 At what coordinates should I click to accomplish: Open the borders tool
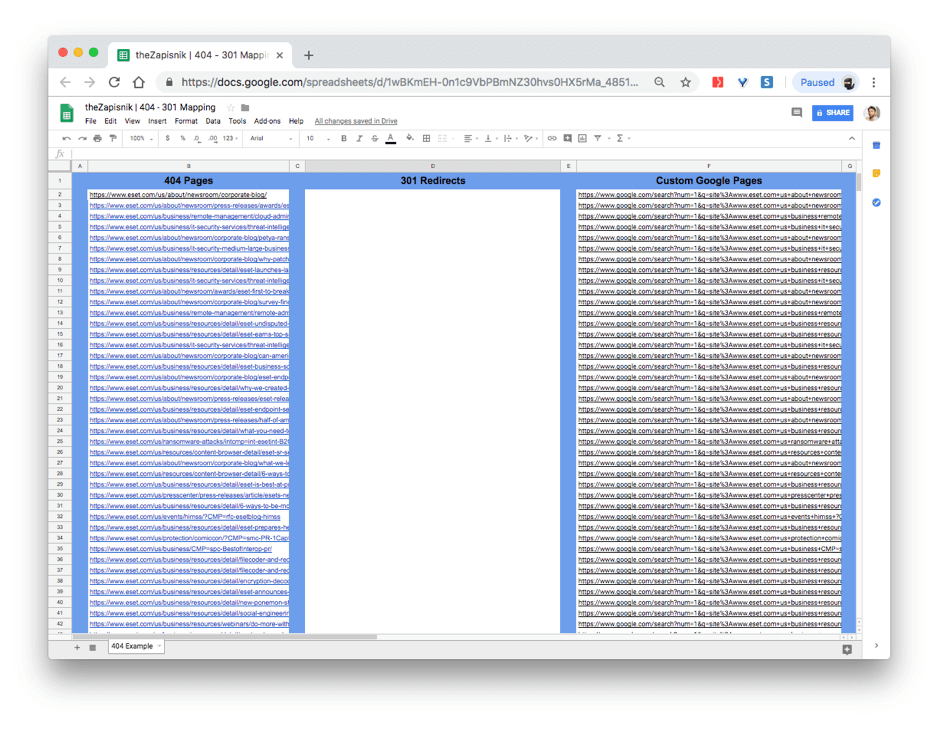point(426,138)
